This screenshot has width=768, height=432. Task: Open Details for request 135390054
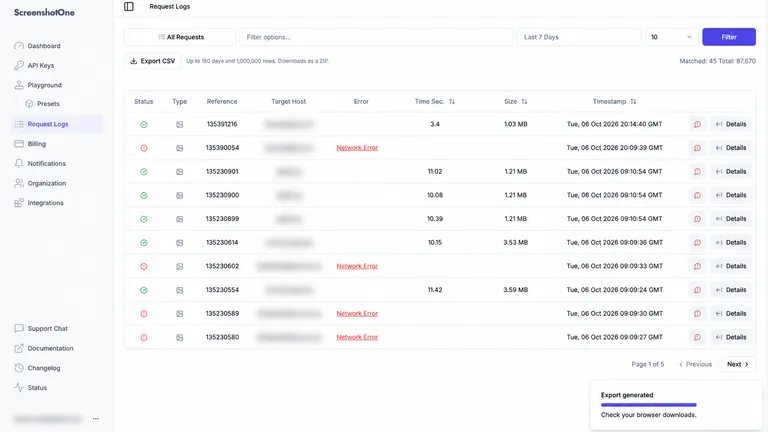pos(731,148)
